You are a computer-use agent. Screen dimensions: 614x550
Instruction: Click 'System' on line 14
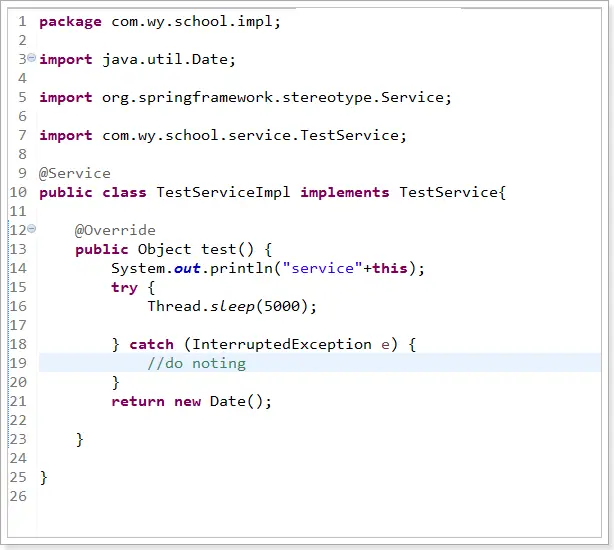(138, 269)
